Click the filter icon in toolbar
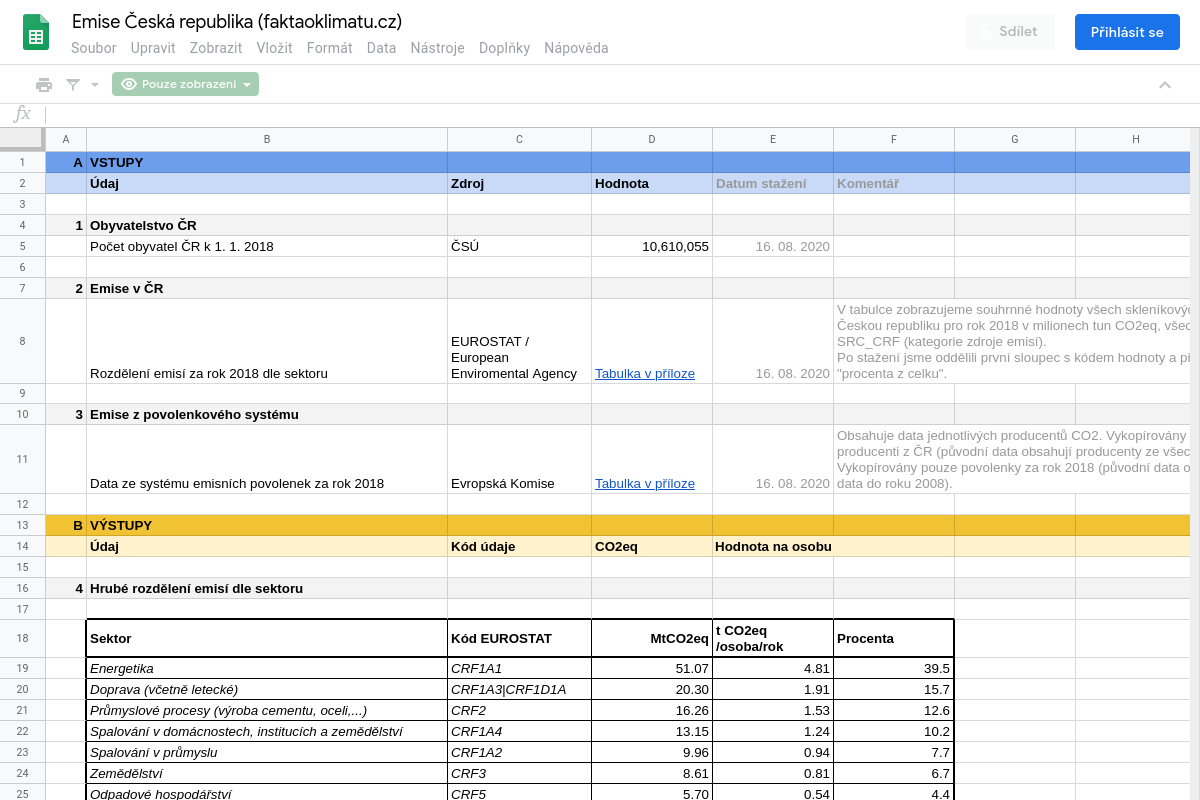Screen dimensions: 1200x800 coord(73,85)
